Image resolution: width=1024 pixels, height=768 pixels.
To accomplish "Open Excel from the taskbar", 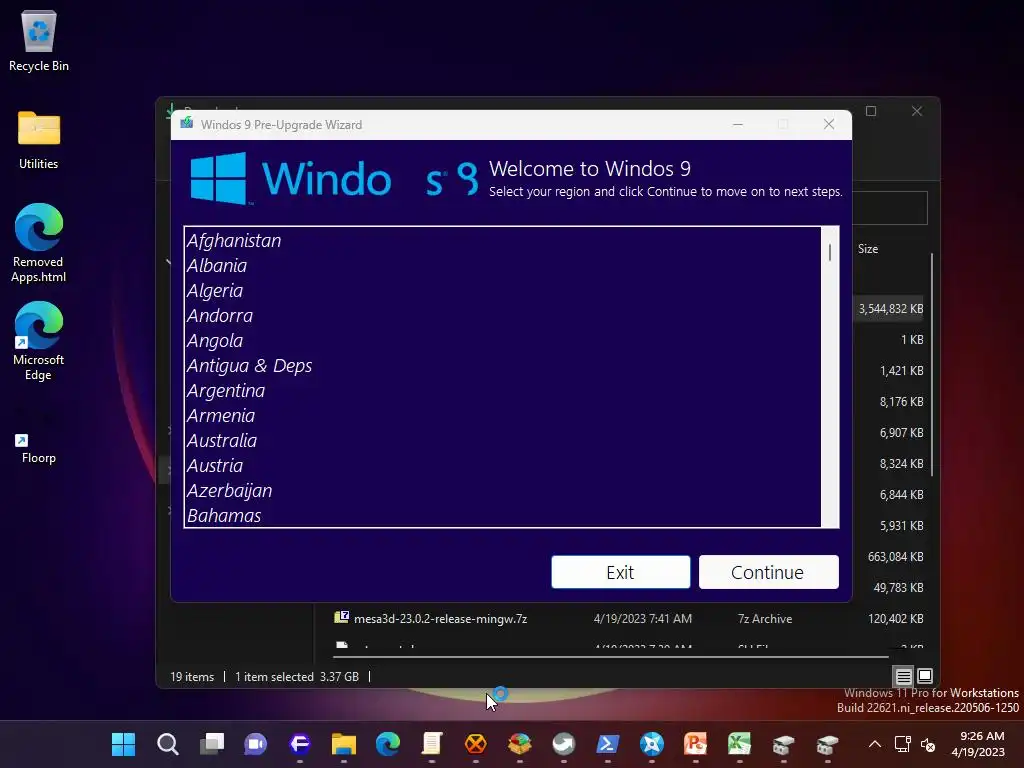I will (739, 743).
